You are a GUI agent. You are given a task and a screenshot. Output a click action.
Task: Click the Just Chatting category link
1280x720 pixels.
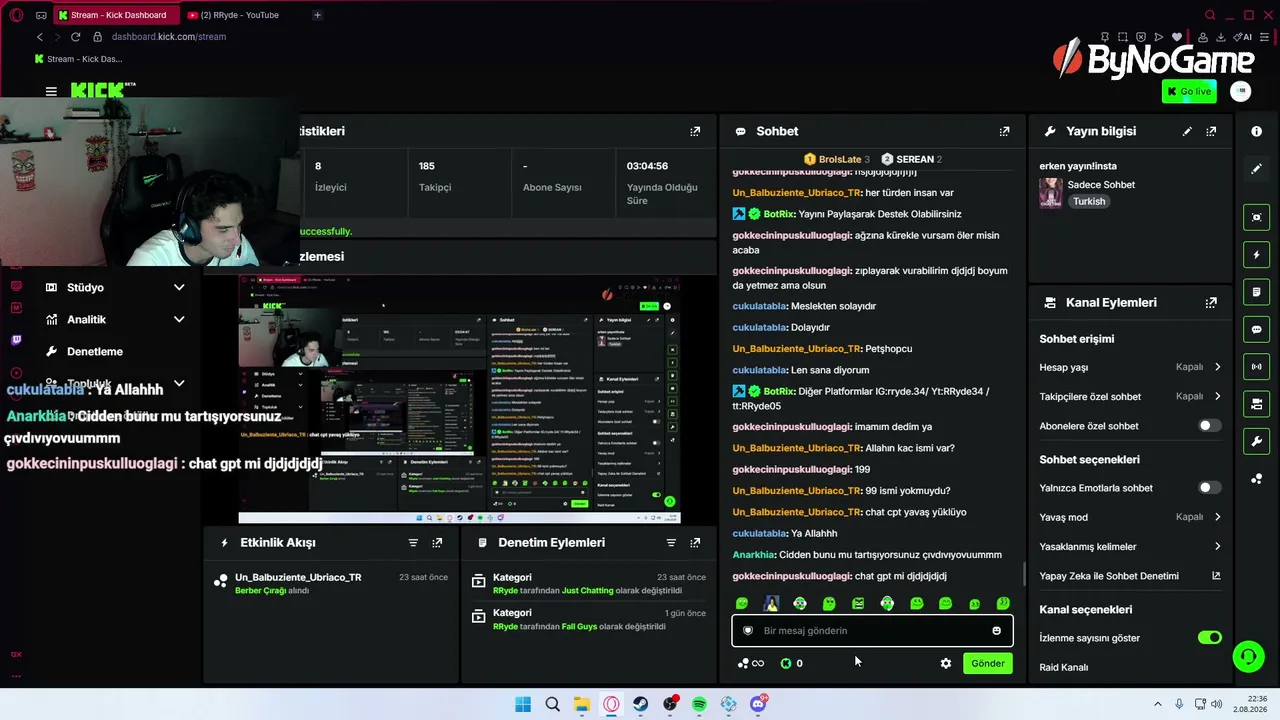coord(588,591)
